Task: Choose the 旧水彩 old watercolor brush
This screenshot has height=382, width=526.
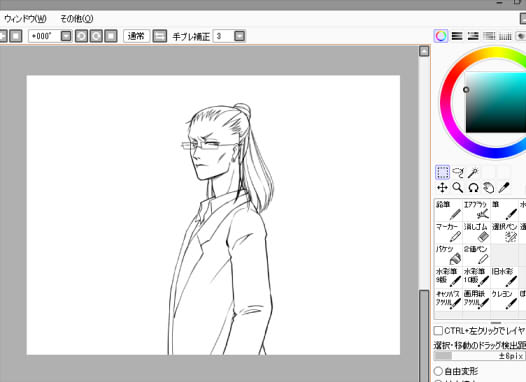Action: (505, 277)
